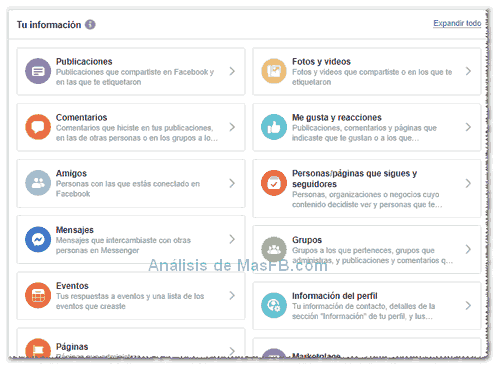Expand the Mensajes chevron
Viewport: 500px width, 370px height.
(232, 239)
